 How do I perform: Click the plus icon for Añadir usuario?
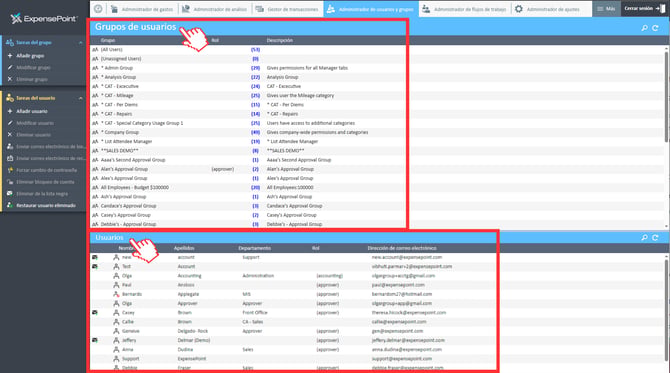[x=10, y=111]
